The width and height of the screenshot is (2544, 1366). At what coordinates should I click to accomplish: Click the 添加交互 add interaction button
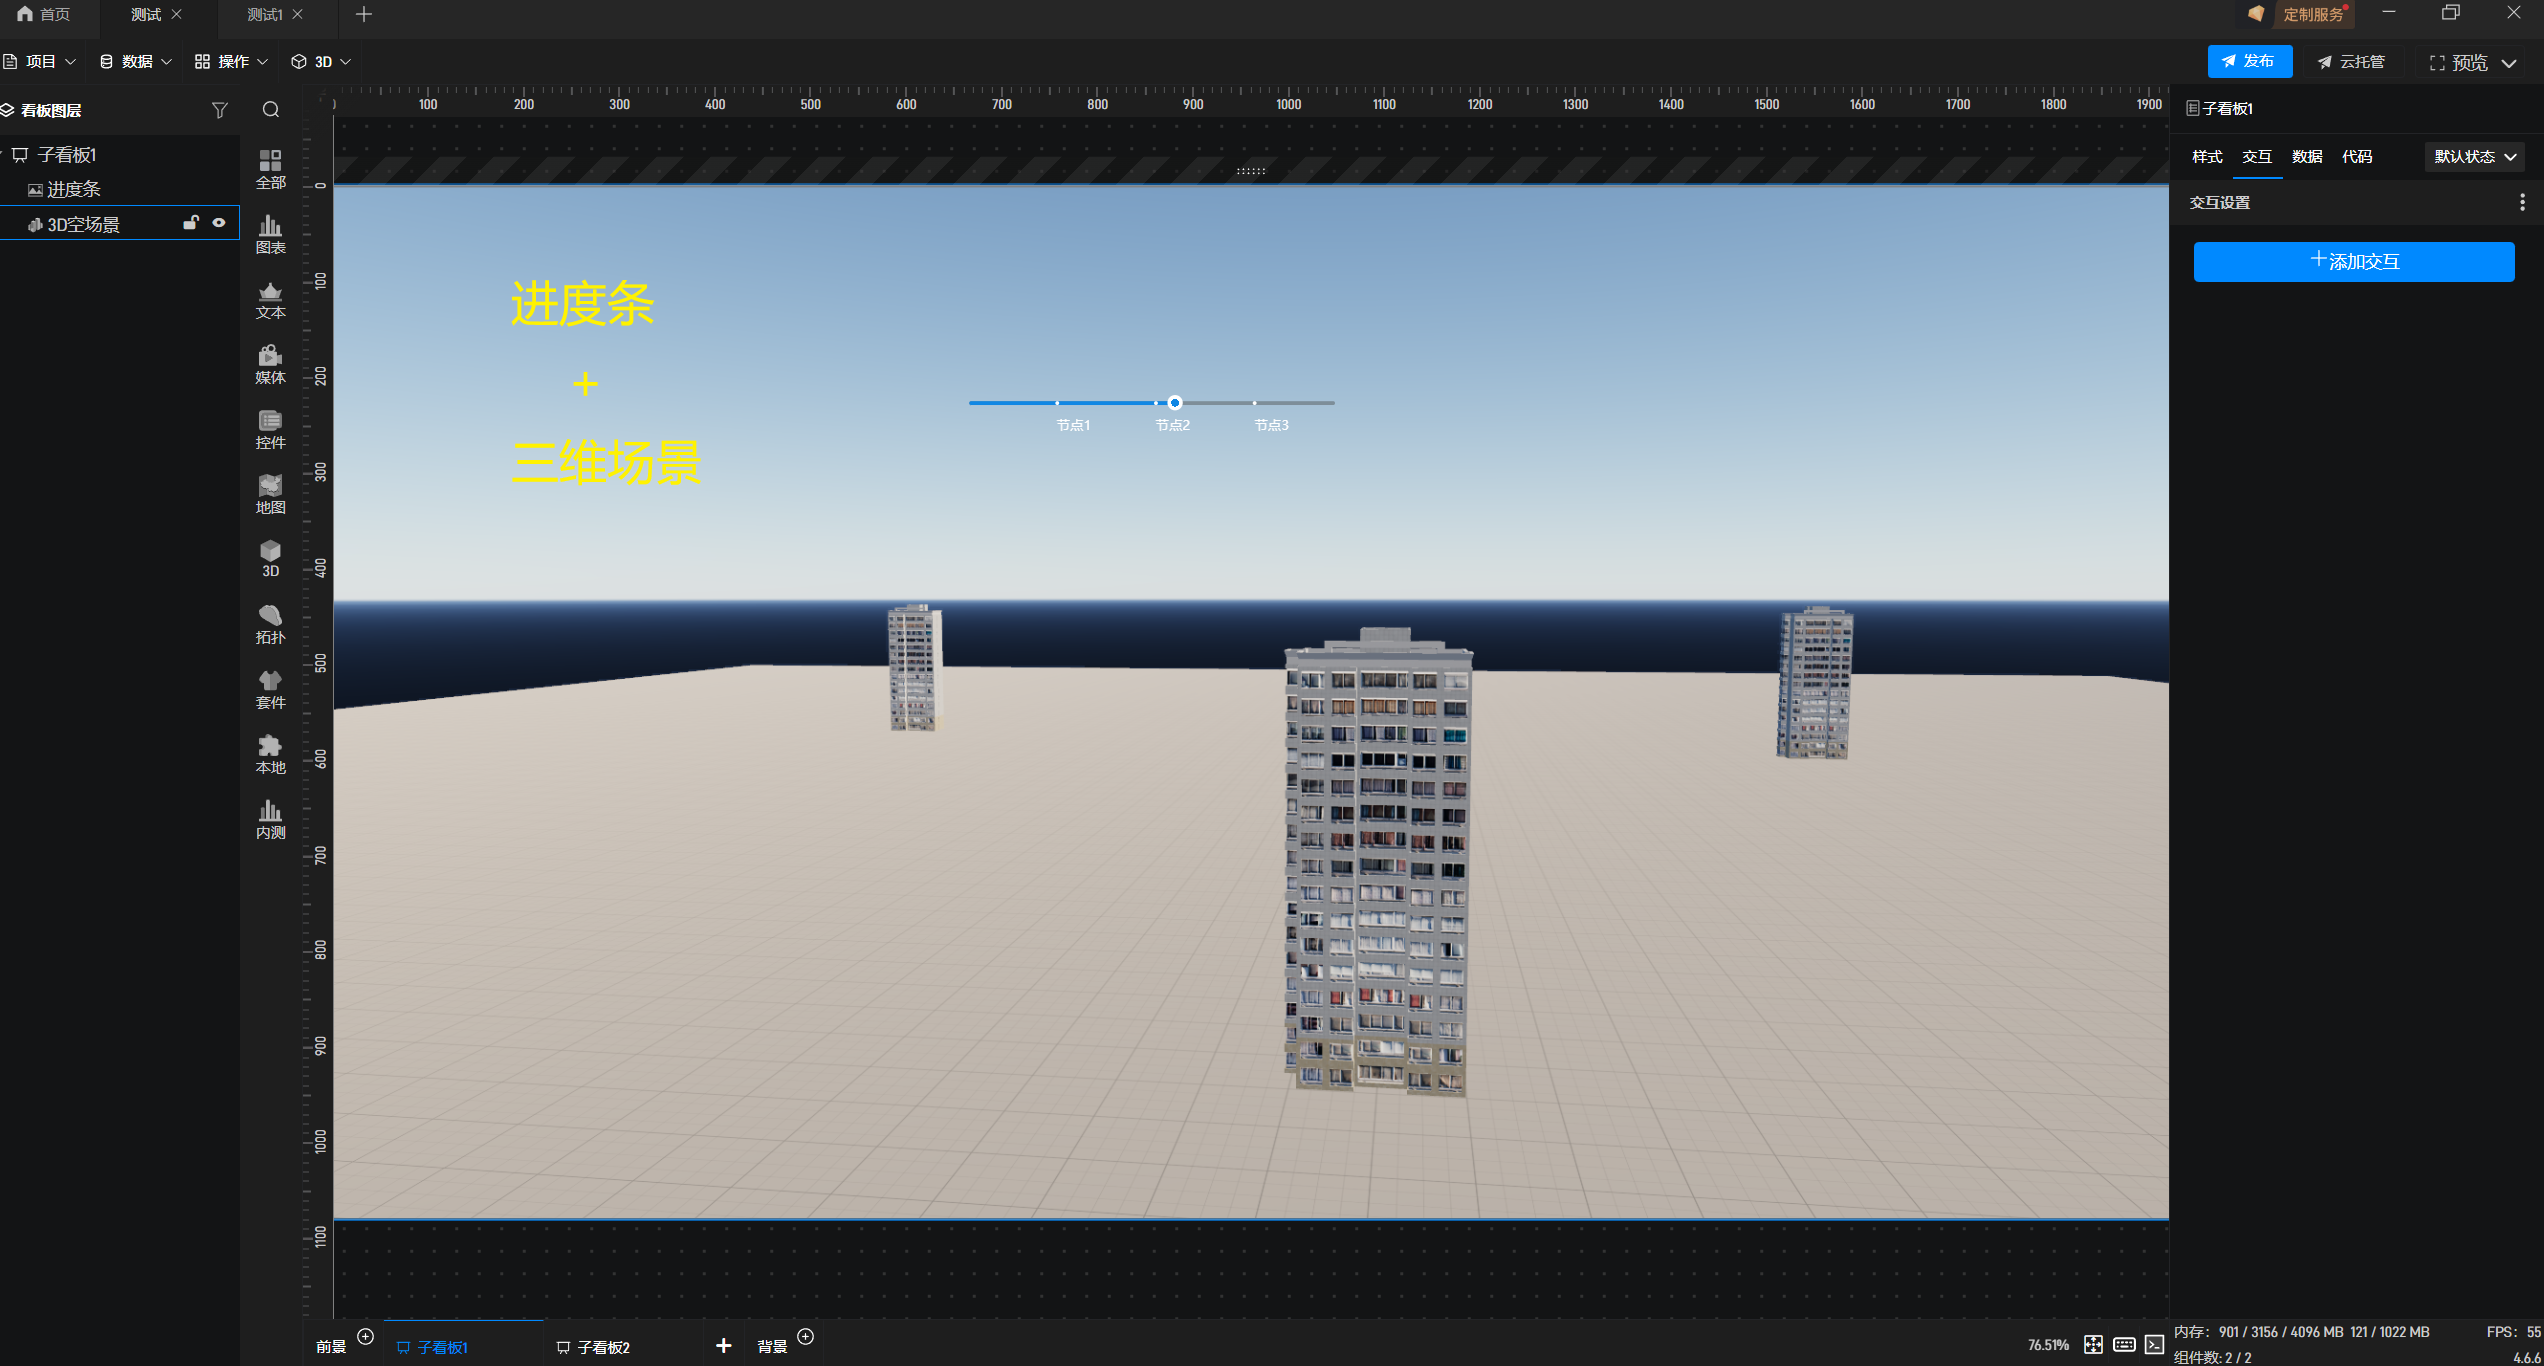pos(2353,262)
